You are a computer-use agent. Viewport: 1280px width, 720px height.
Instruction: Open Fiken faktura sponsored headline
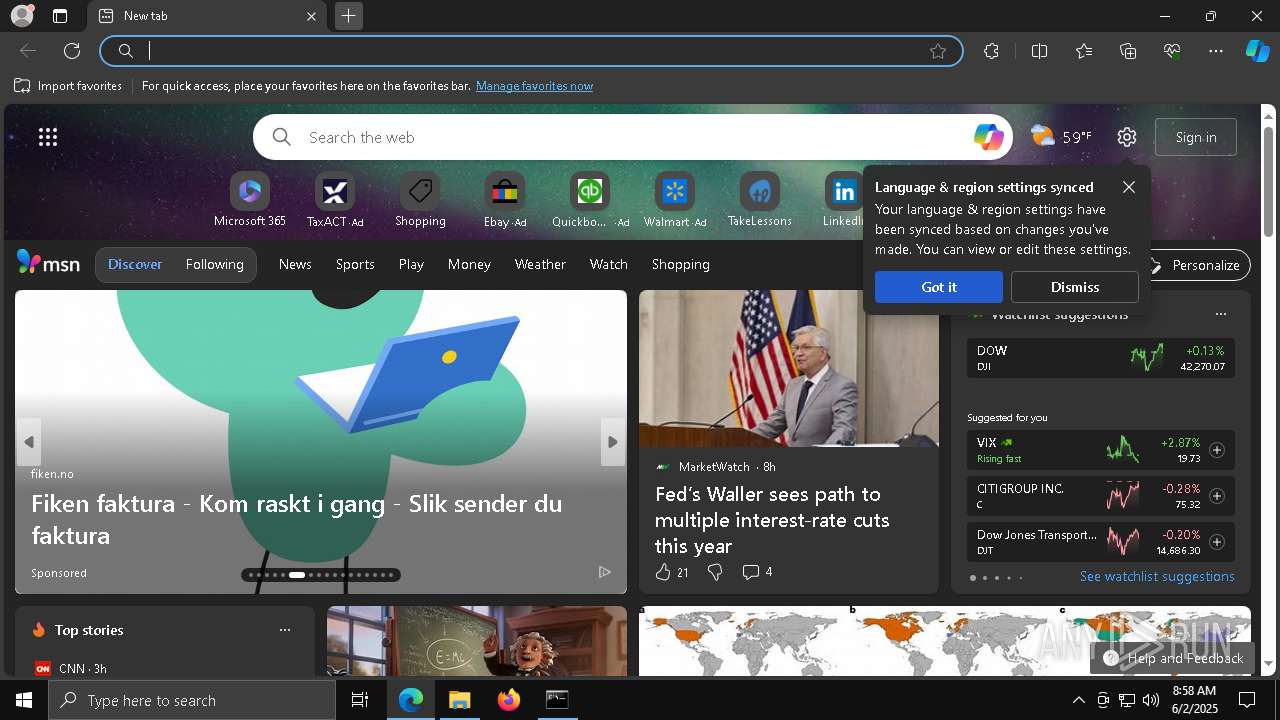[296, 519]
